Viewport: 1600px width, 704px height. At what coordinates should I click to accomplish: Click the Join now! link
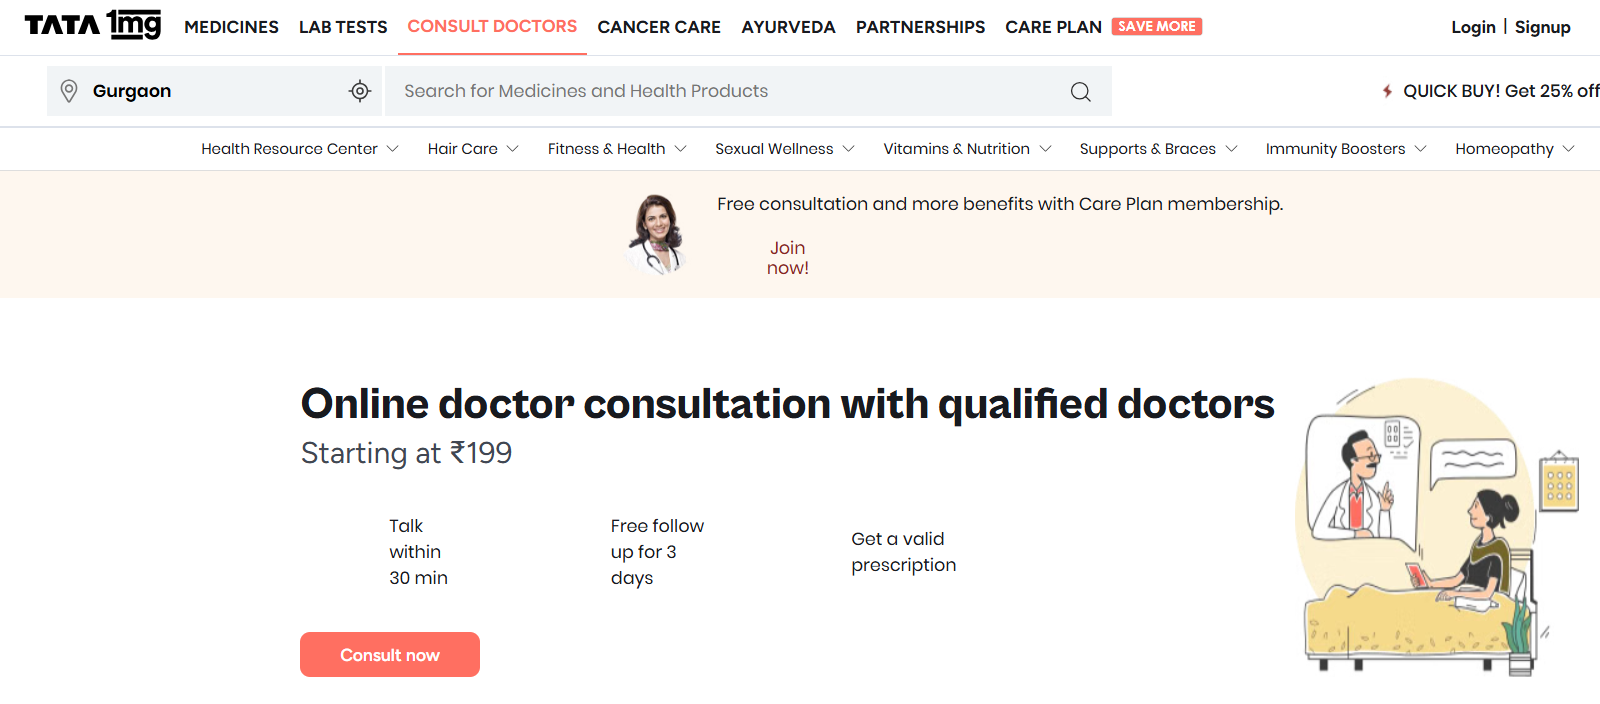pyautogui.click(x=787, y=258)
